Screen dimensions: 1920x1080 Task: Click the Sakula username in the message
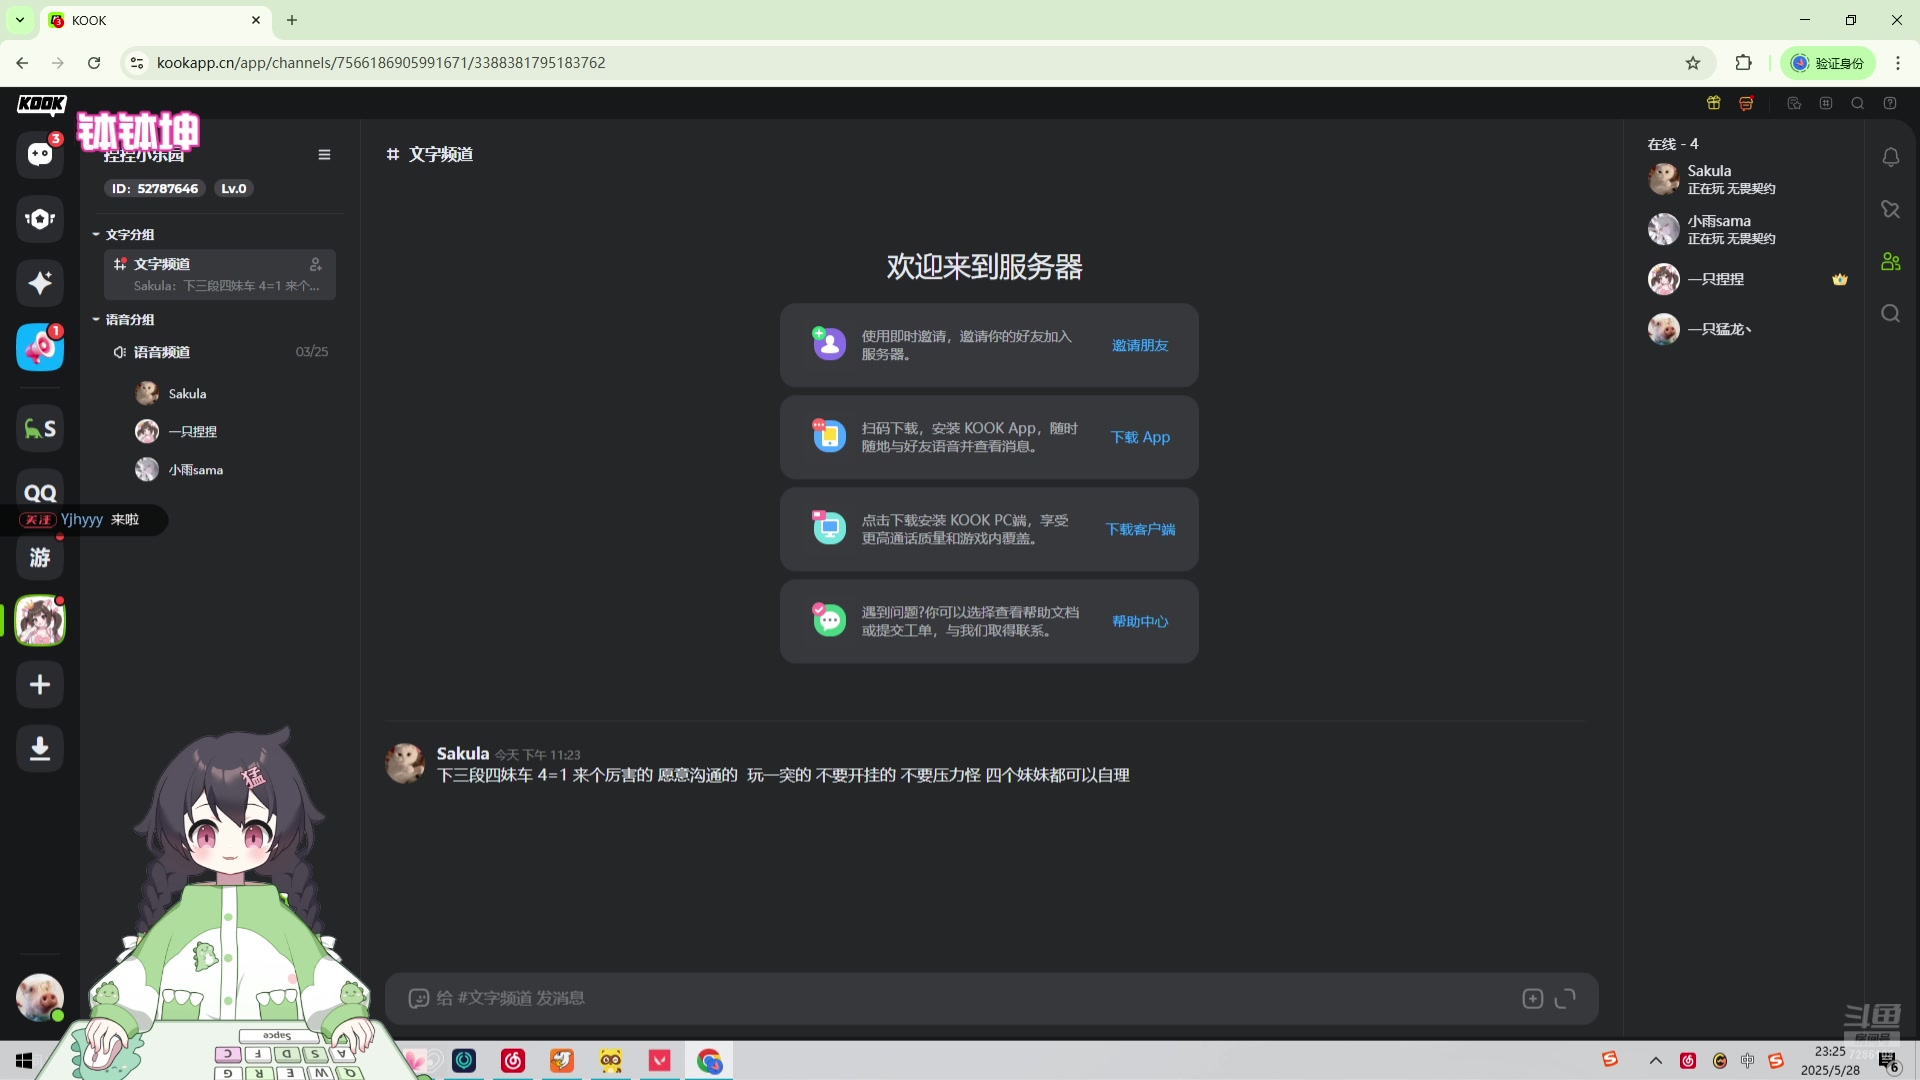tap(463, 753)
